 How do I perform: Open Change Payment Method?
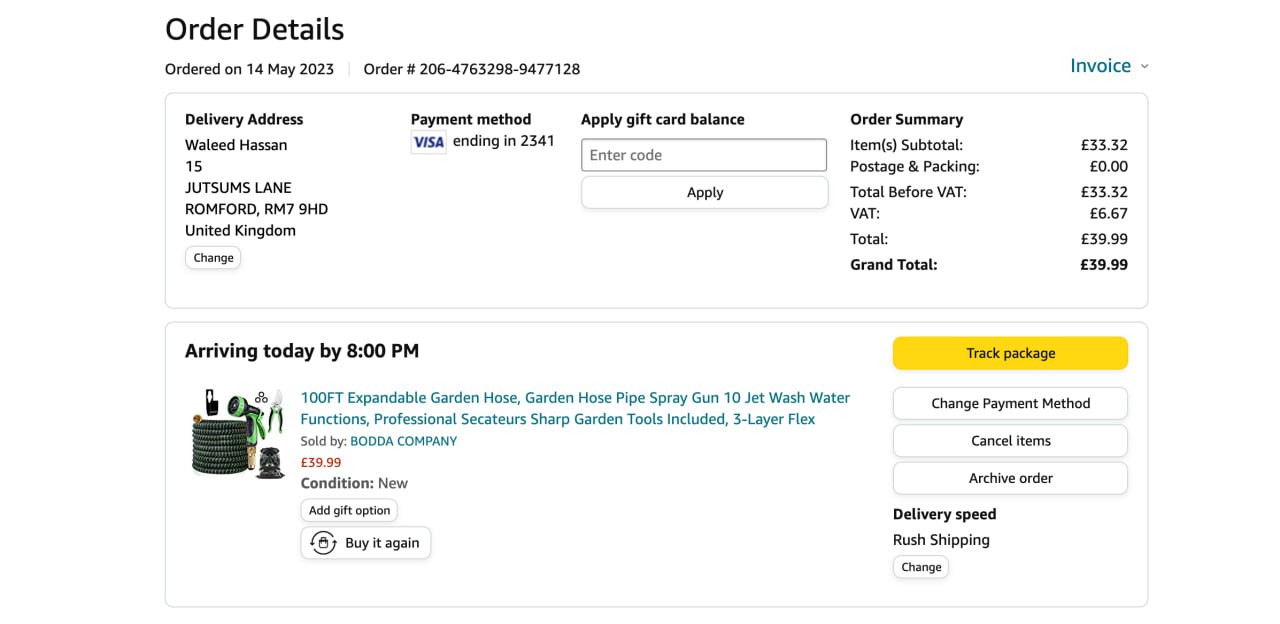[x=1010, y=404]
